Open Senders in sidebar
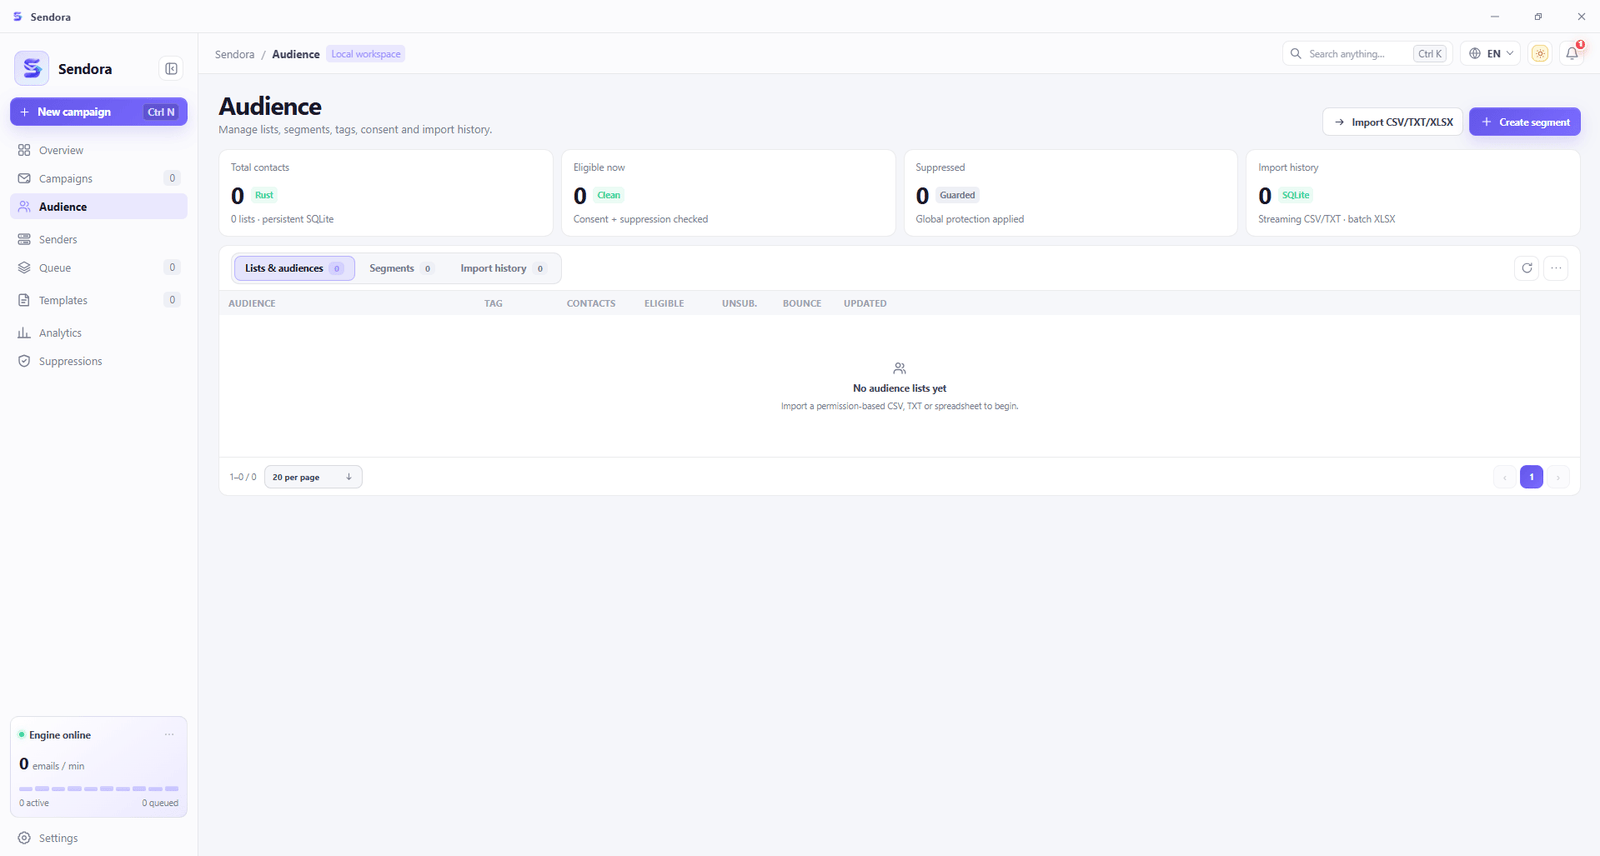Image resolution: width=1600 pixels, height=856 pixels. (99, 240)
